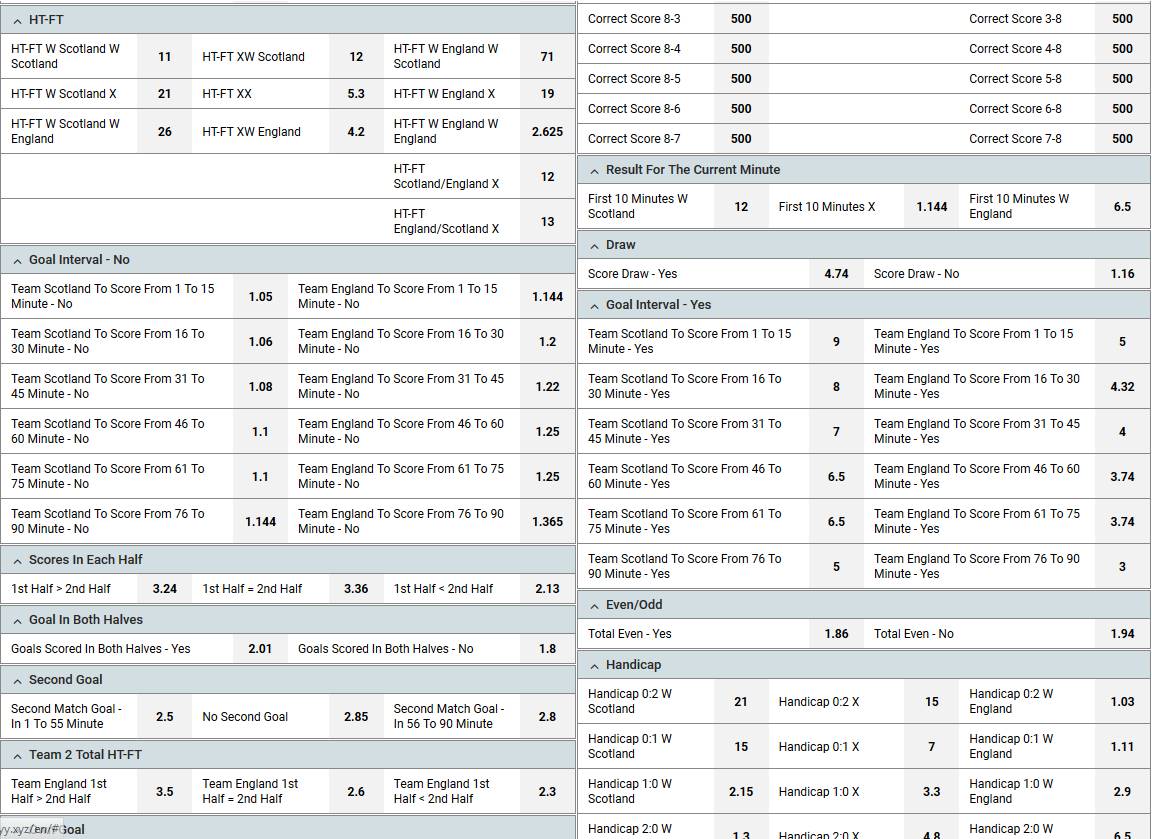Screen dimensions: 1152x839
Task: Select Correct Score 4-8 odds 500
Action: point(1123,49)
